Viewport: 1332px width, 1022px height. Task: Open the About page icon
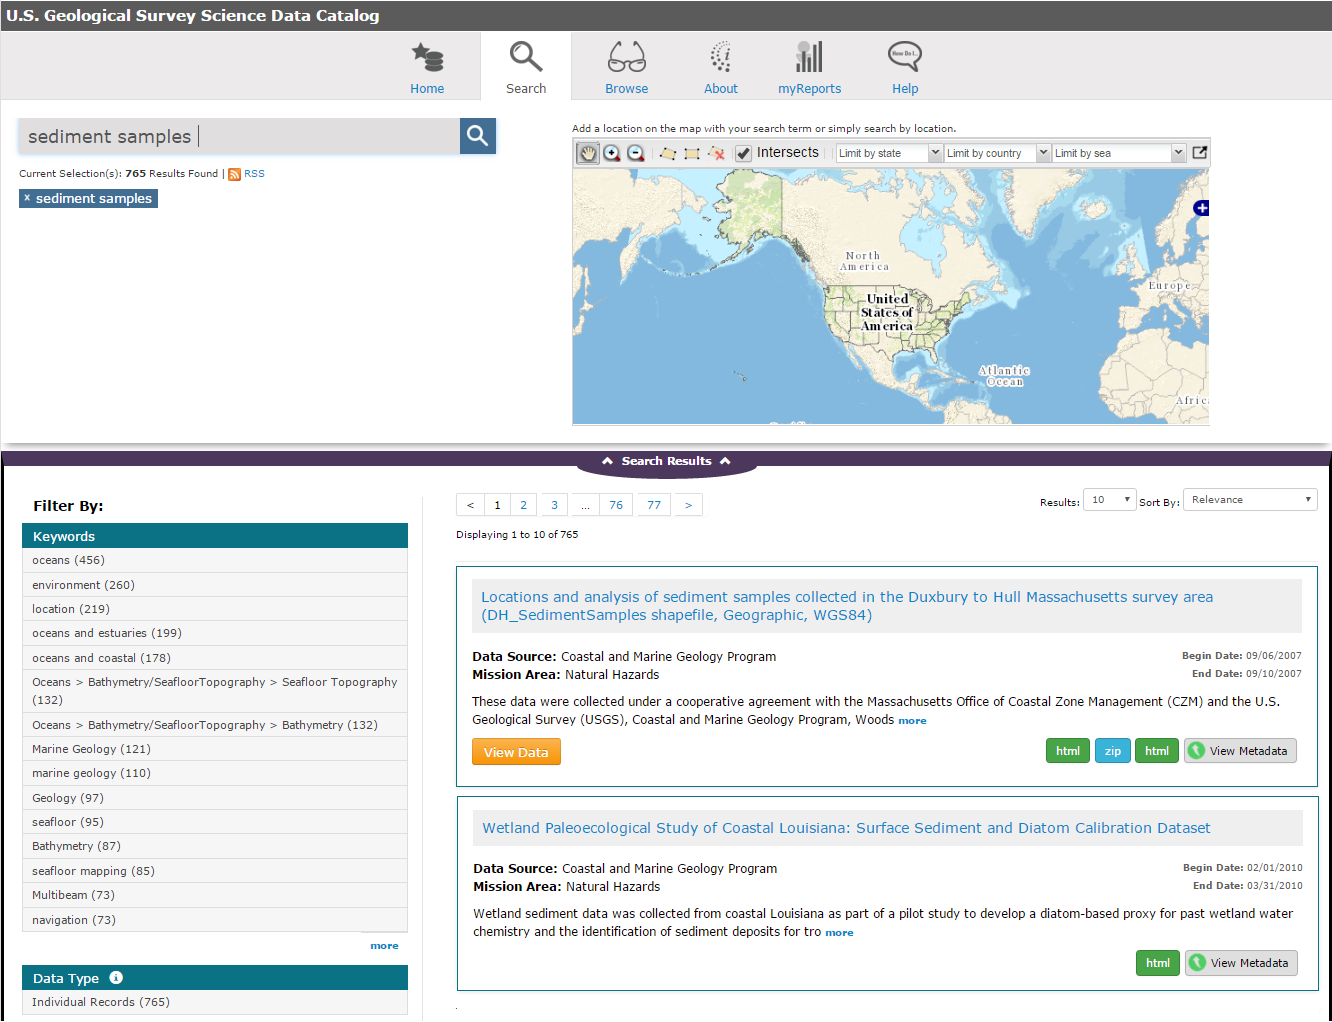point(721,57)
